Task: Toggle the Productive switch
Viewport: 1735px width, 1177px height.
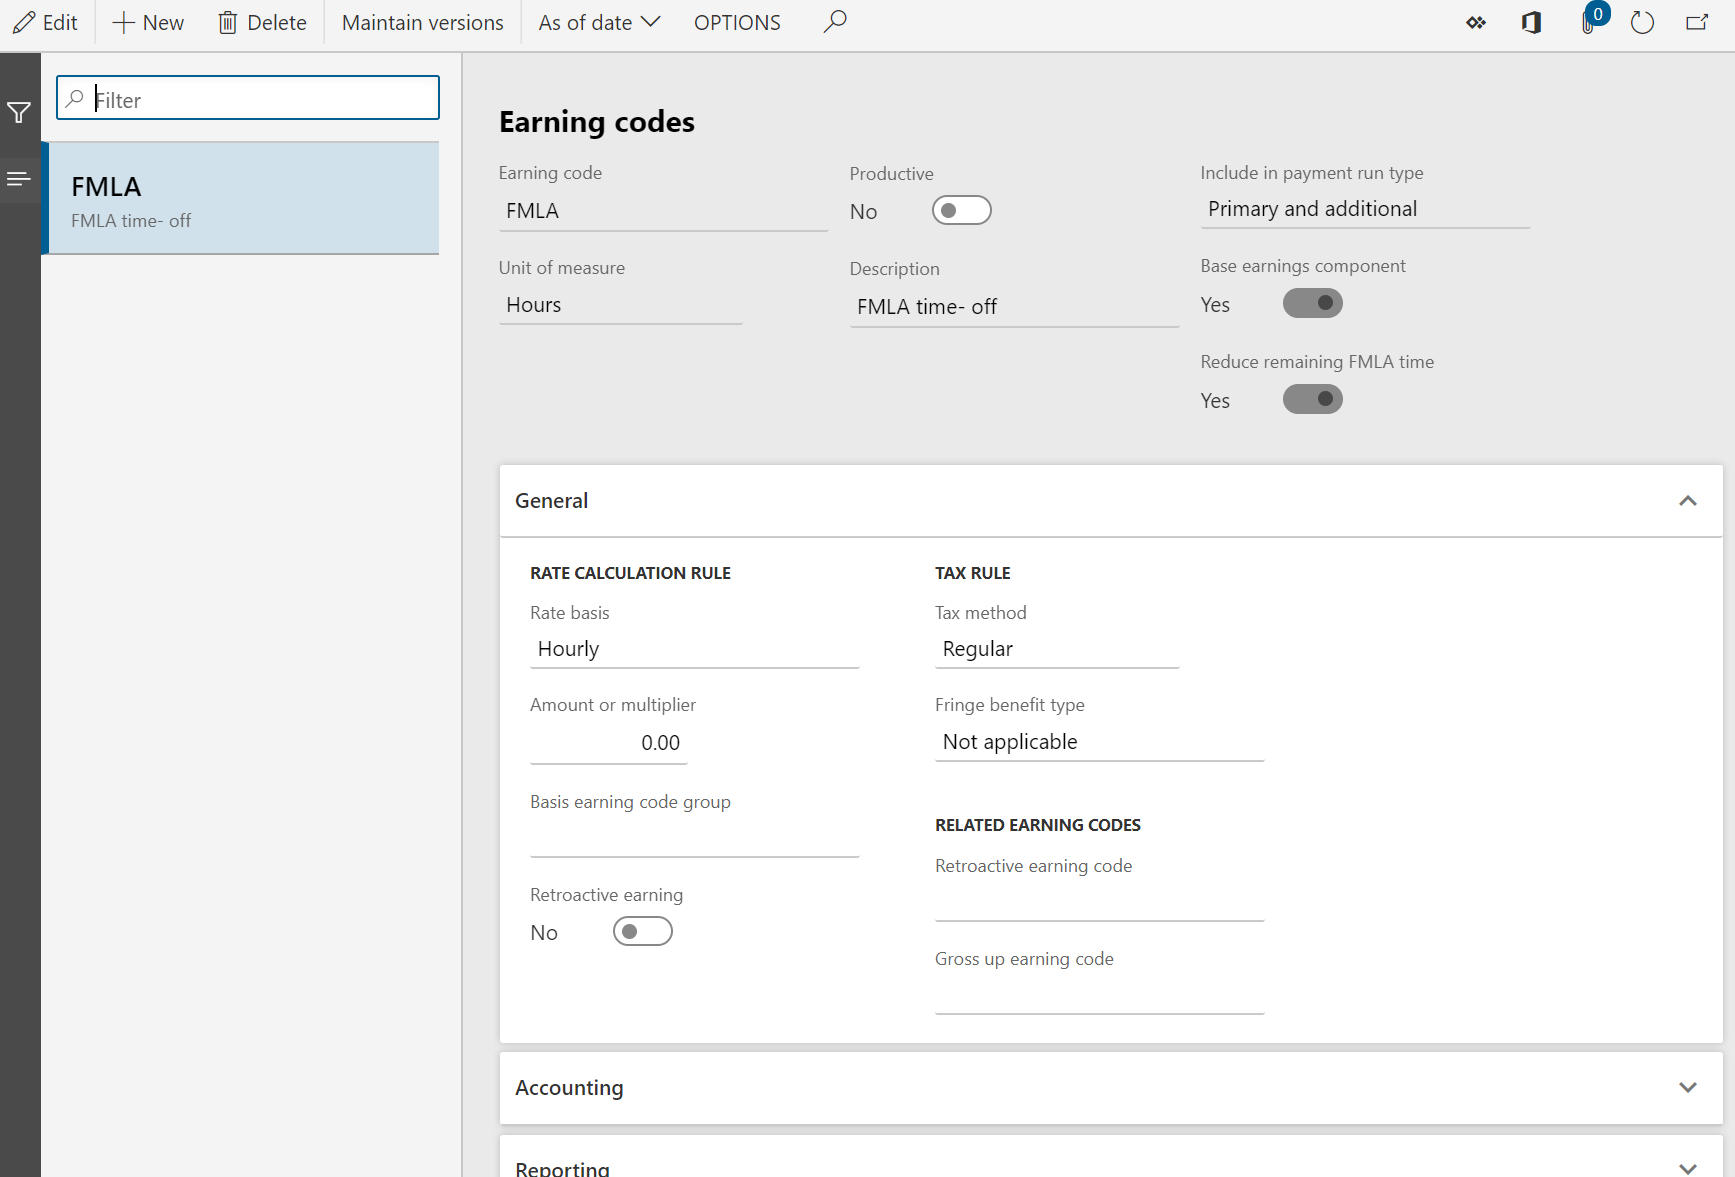Action: (961, 211)
